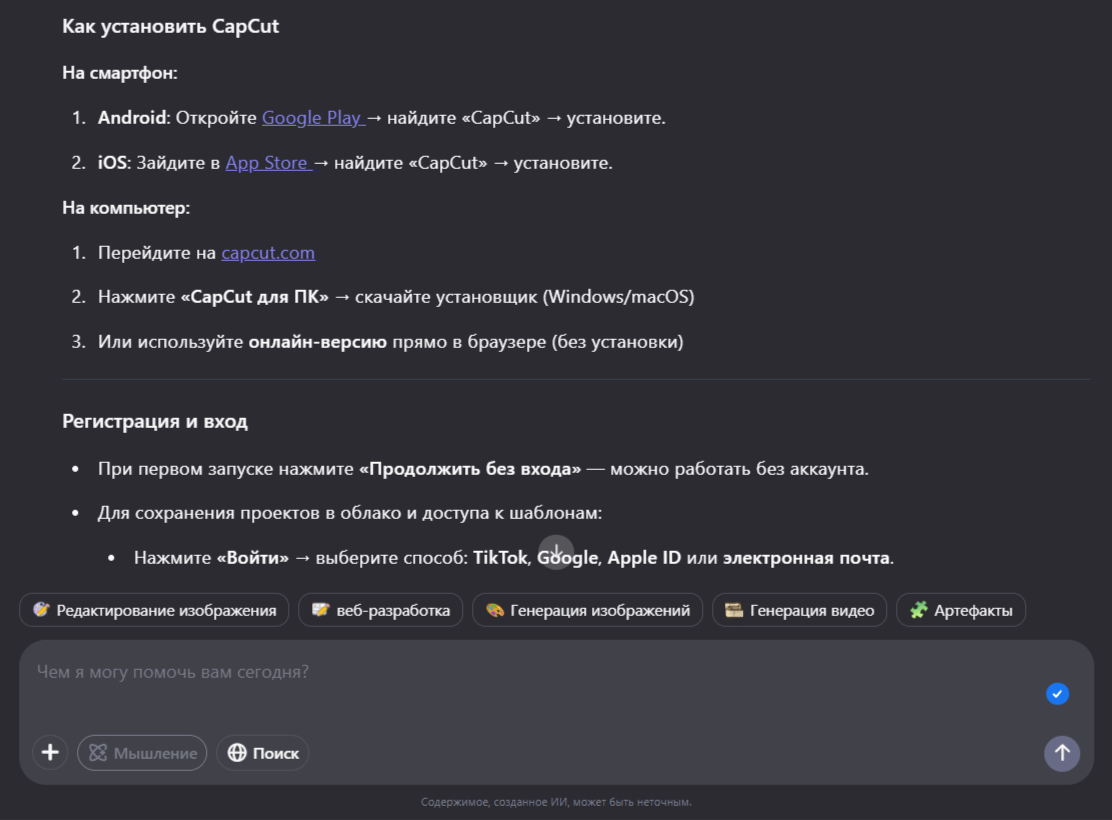This screenshot has width=1112, height=820.
Task: Select the Генерация изображений chip
Action: pos(587,610)
